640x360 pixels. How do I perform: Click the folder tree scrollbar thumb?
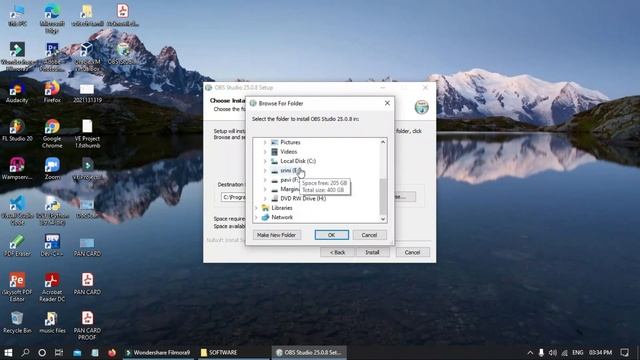click(383, 197)
